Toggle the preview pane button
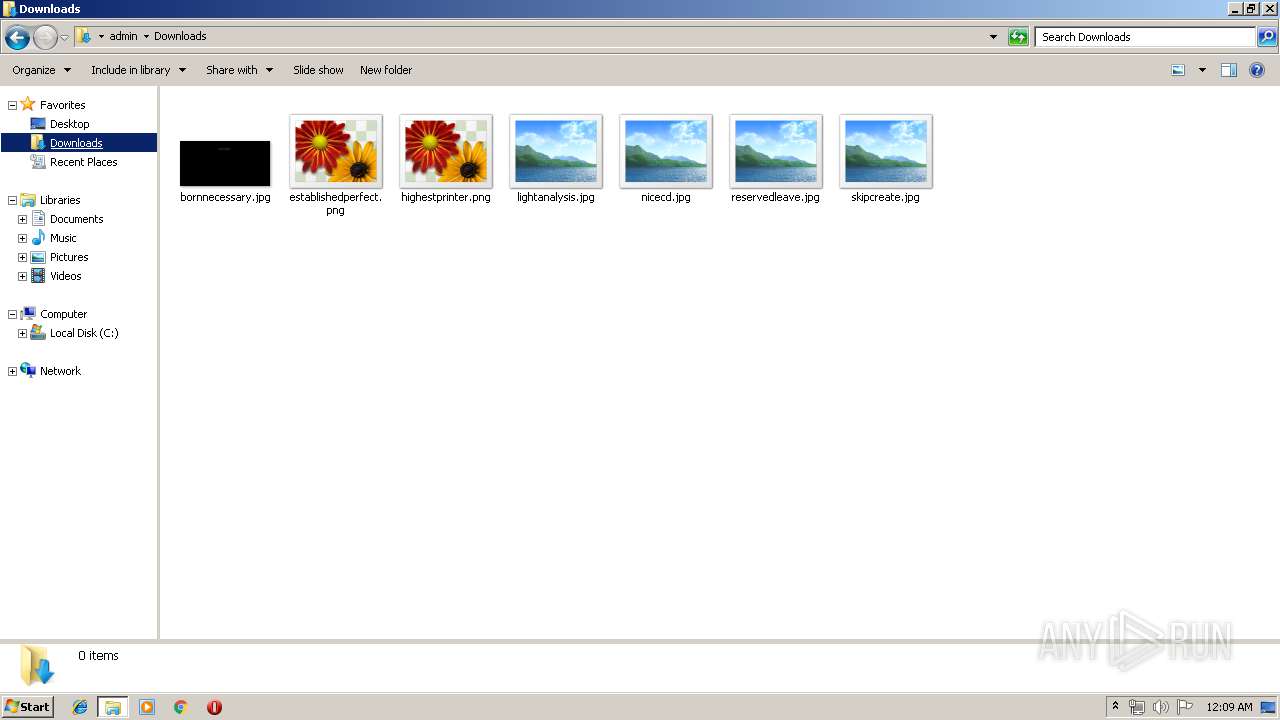This screenshot has width=1280, height=720. click(1229, 70)
